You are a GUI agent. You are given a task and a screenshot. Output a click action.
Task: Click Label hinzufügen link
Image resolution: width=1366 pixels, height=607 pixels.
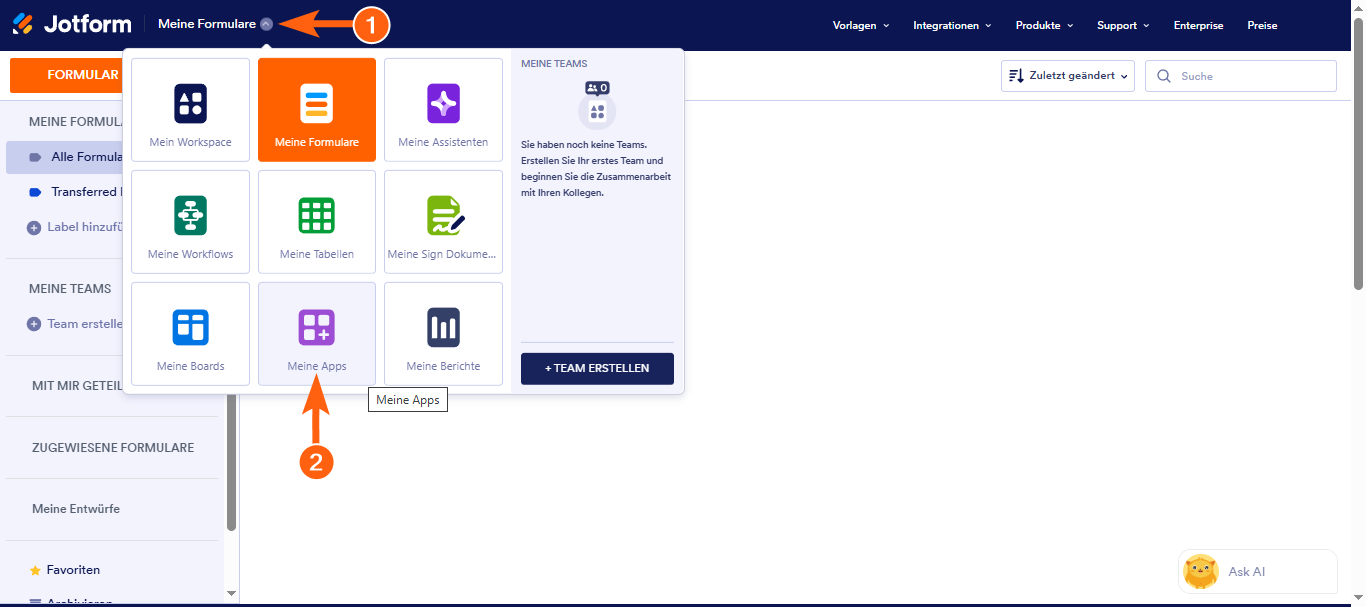[x=85, y=227]
